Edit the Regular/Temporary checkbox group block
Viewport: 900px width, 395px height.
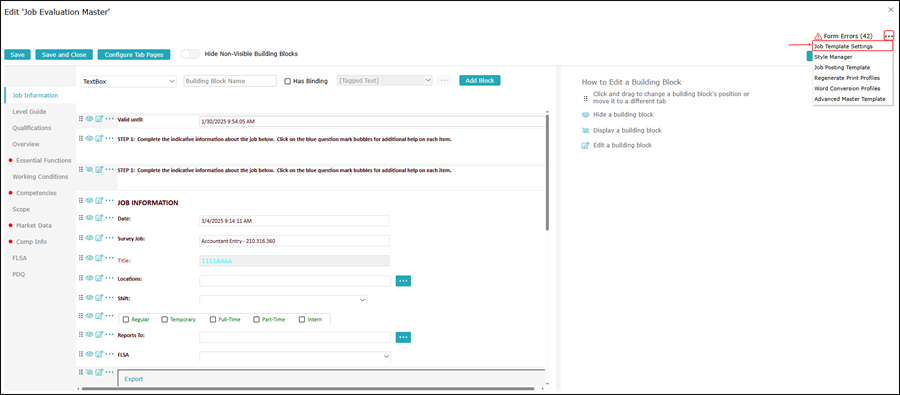(99, 315)
